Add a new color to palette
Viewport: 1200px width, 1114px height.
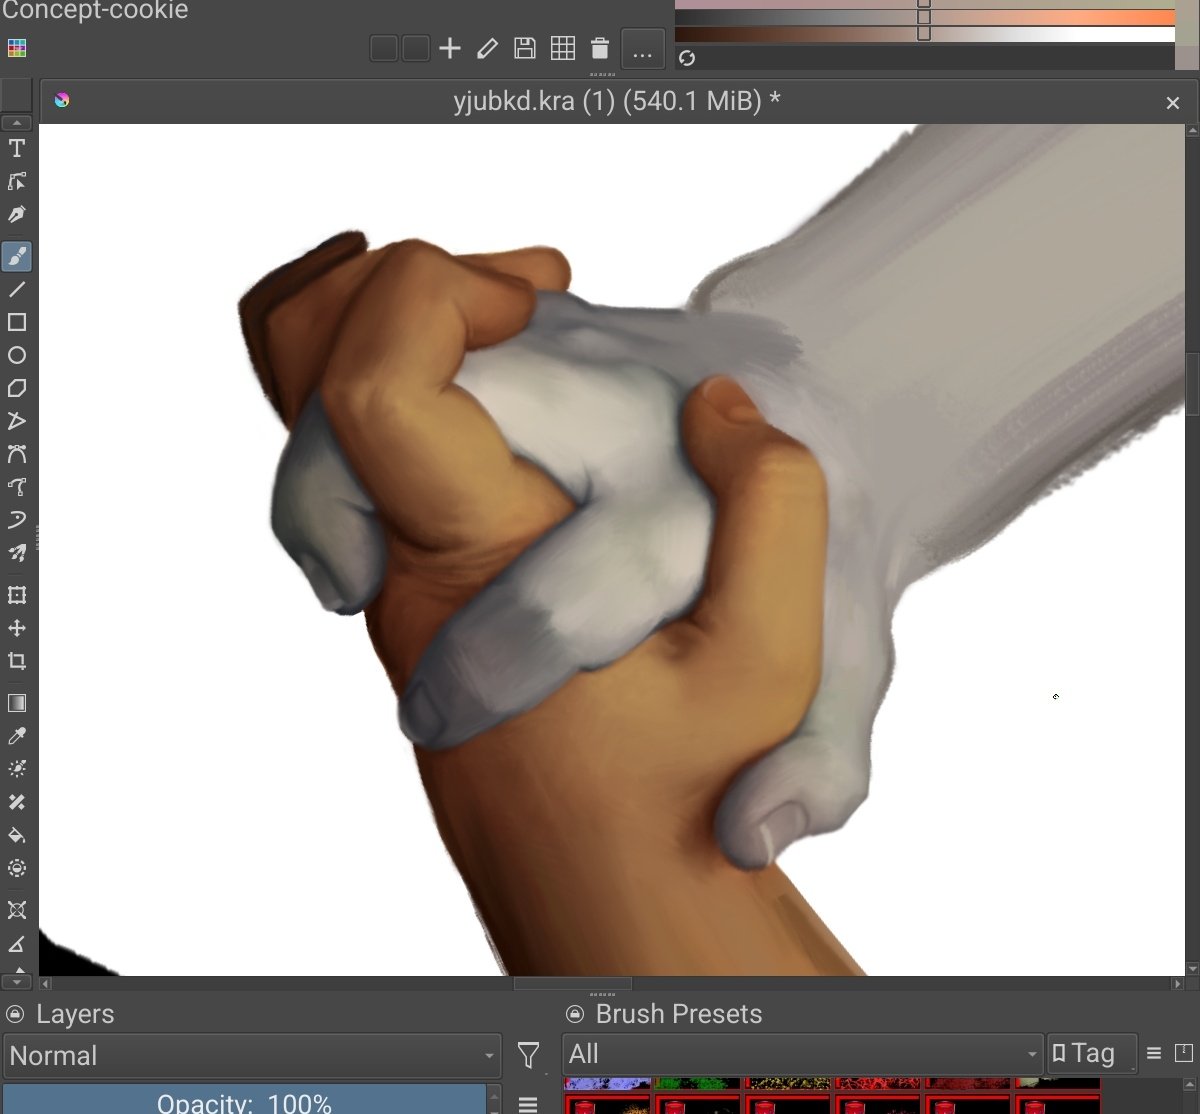tap(450, 48)
